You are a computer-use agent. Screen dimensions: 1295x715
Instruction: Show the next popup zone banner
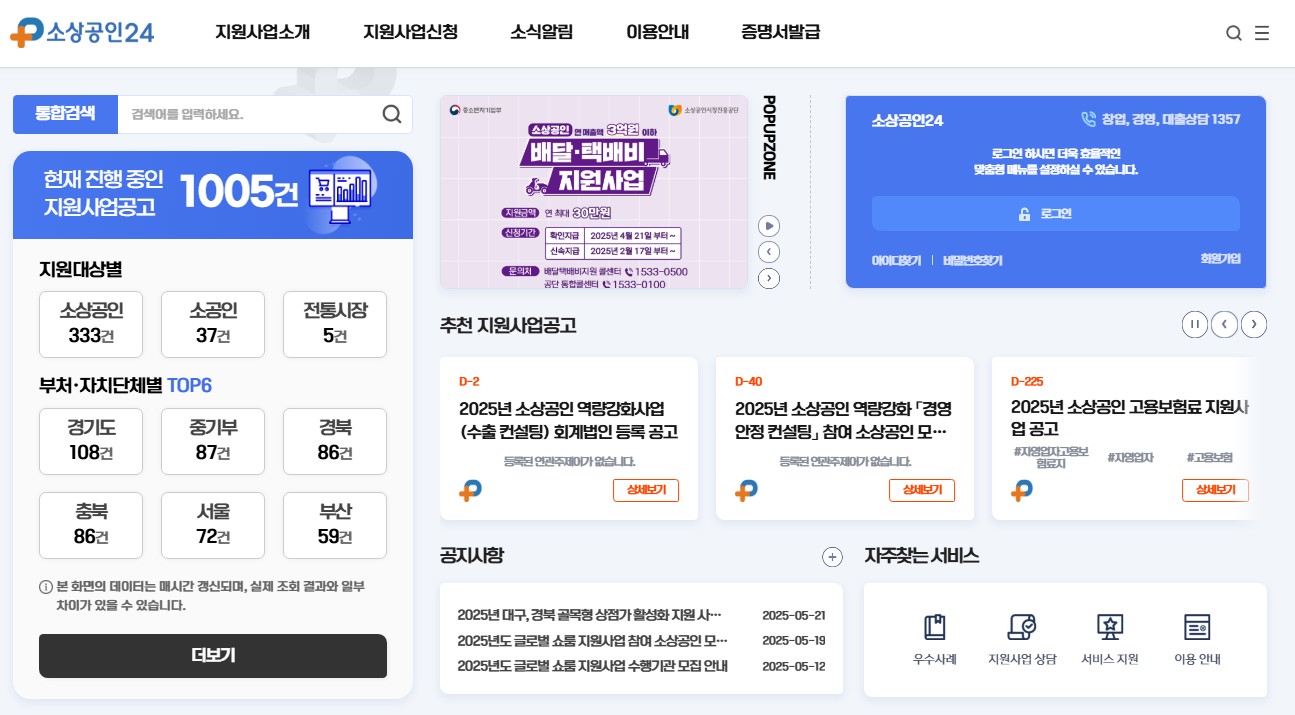click(769, 278)
